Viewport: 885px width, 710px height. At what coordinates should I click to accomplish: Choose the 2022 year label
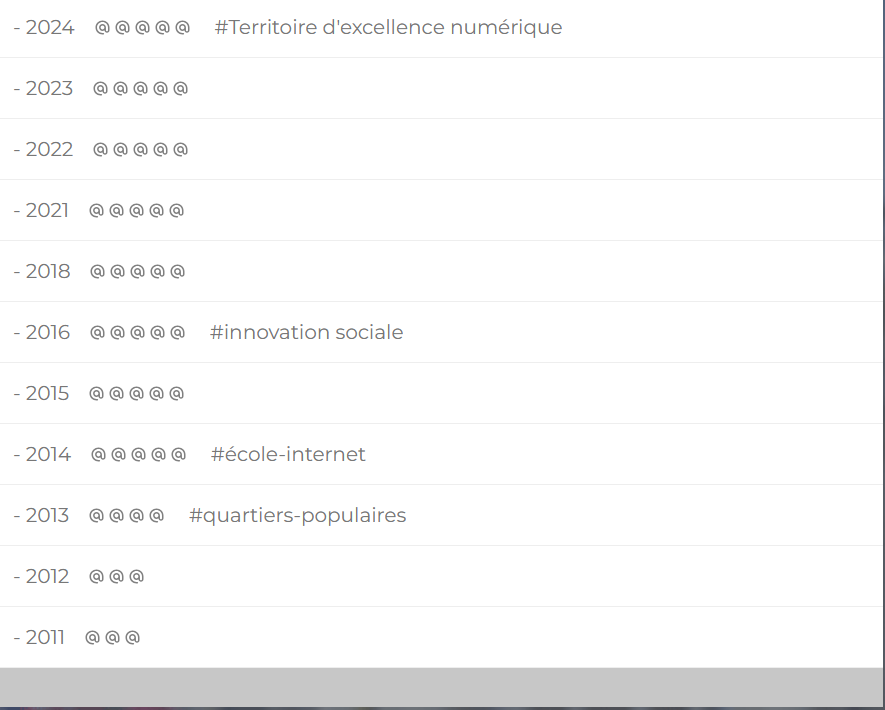tap(49, 150)
